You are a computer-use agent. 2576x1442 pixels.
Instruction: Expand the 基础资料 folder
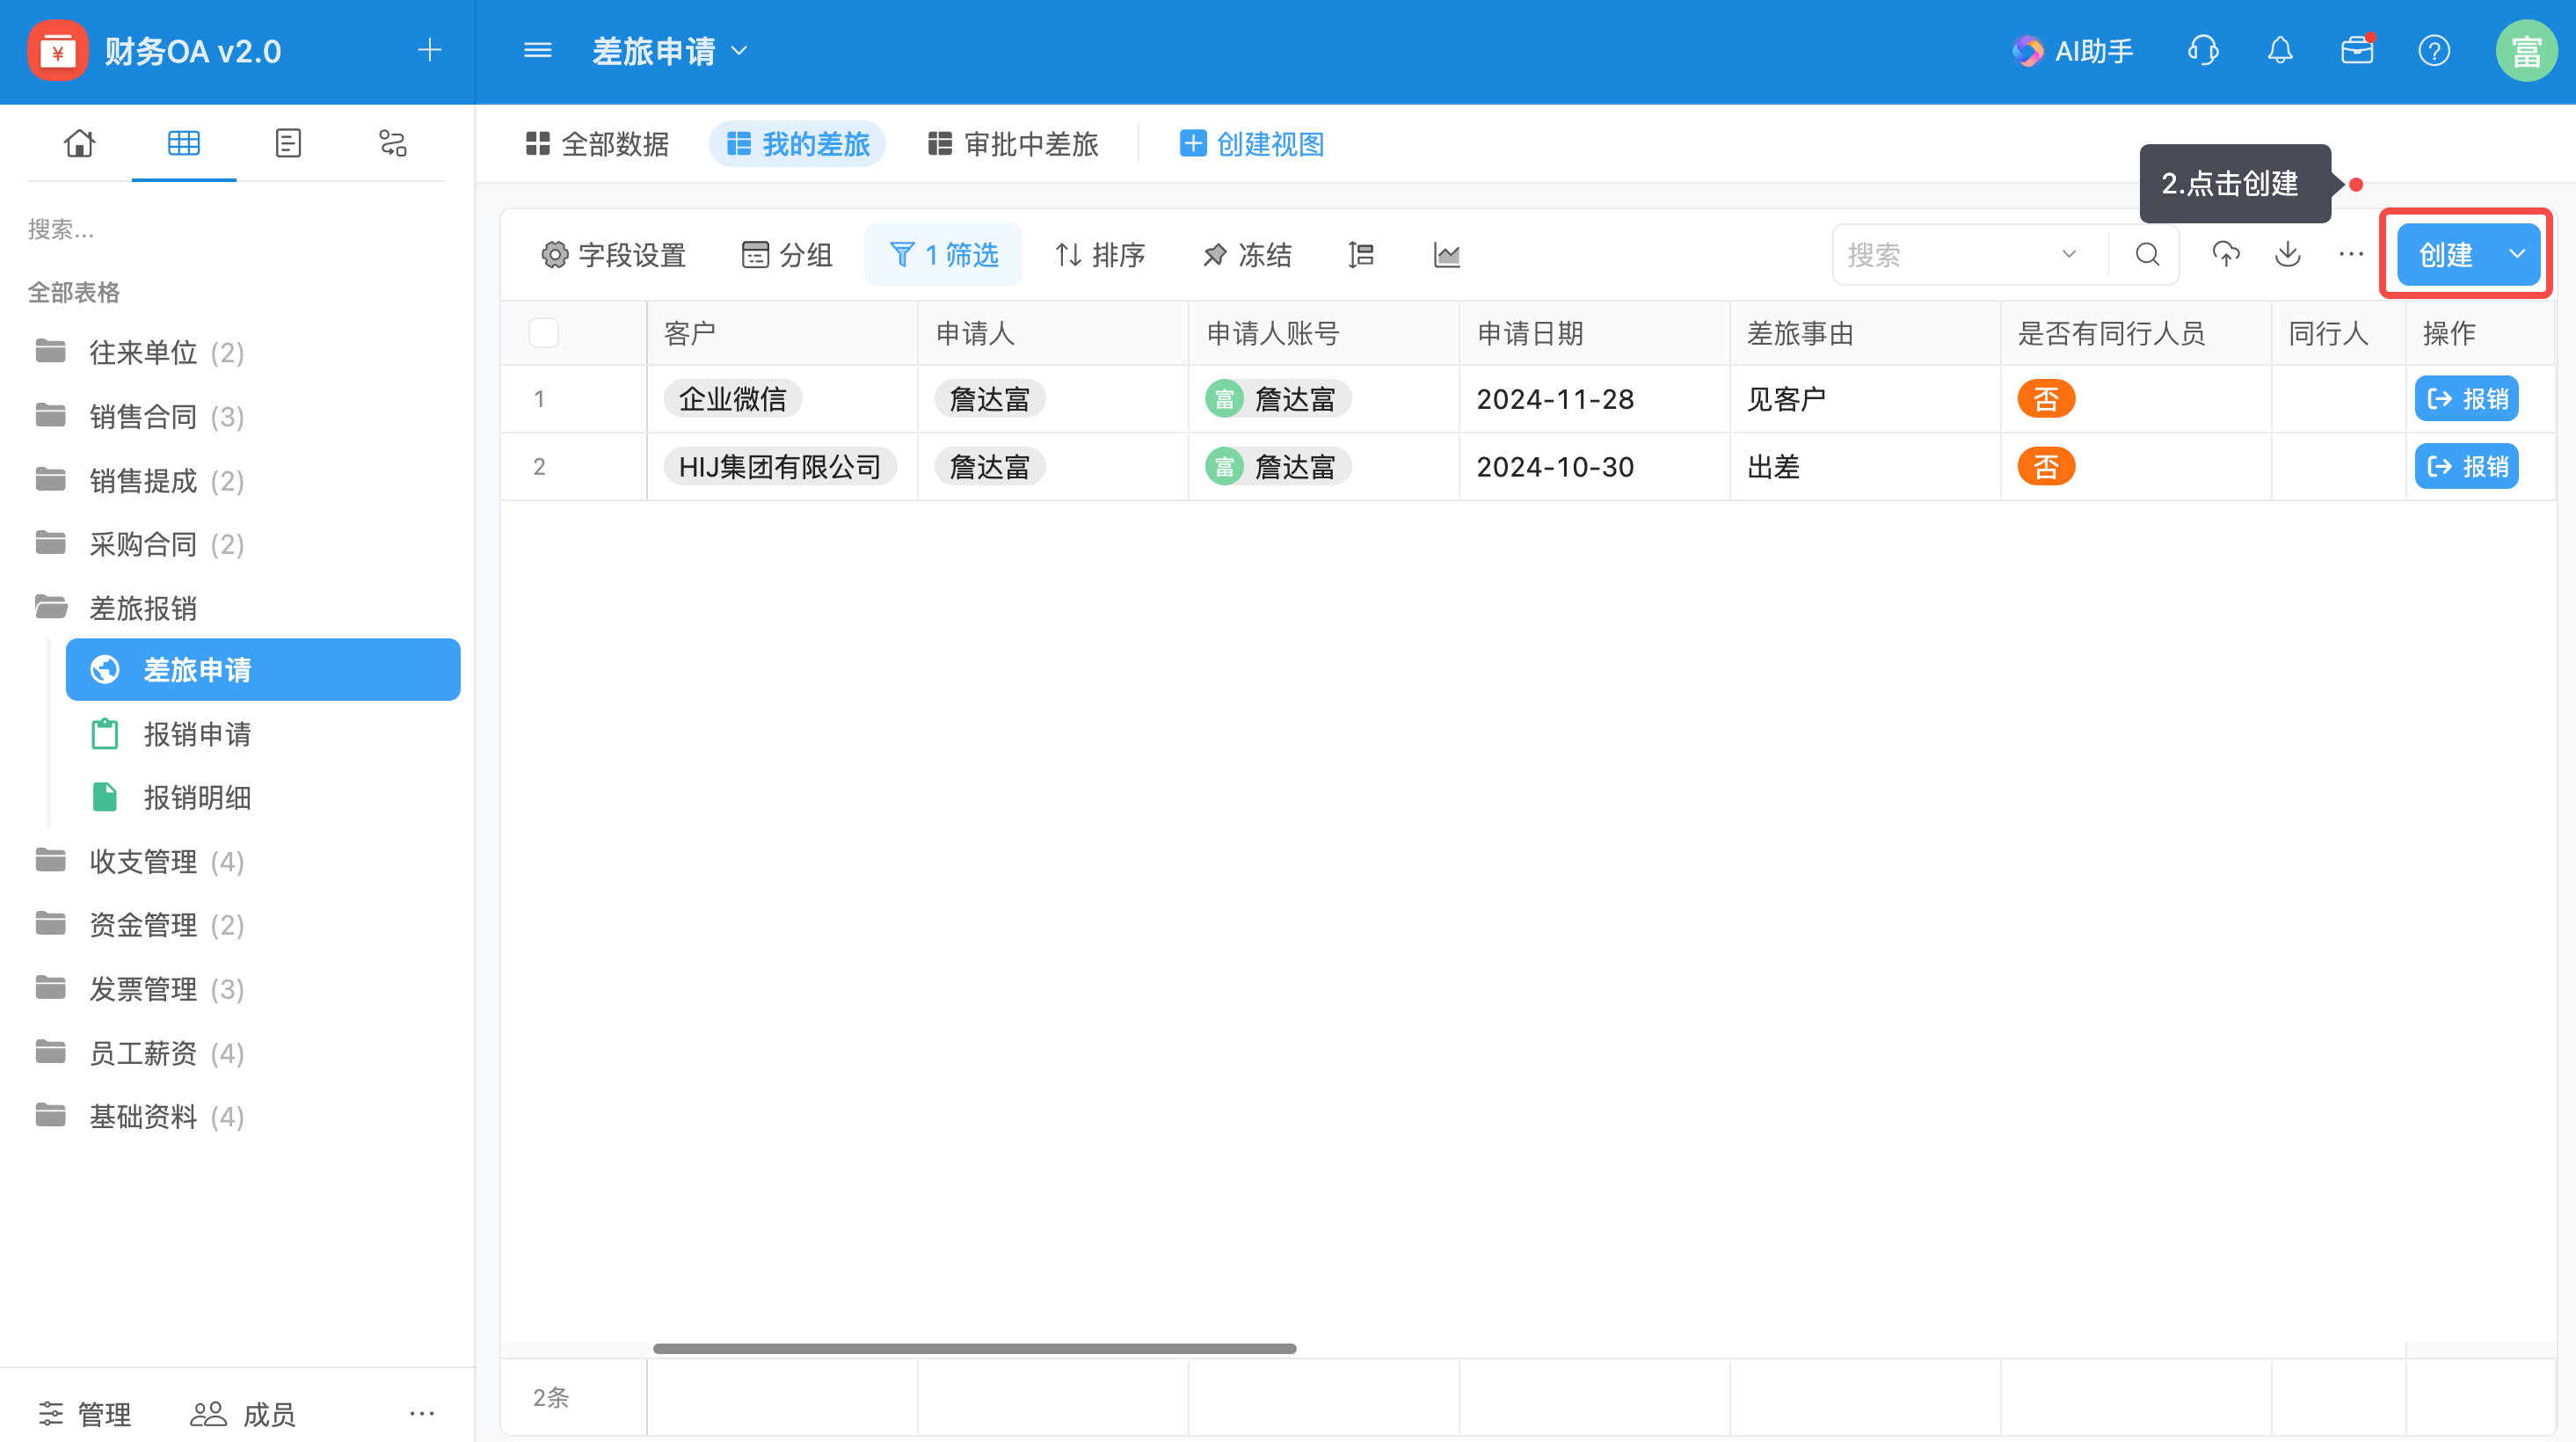(140, 1116)
